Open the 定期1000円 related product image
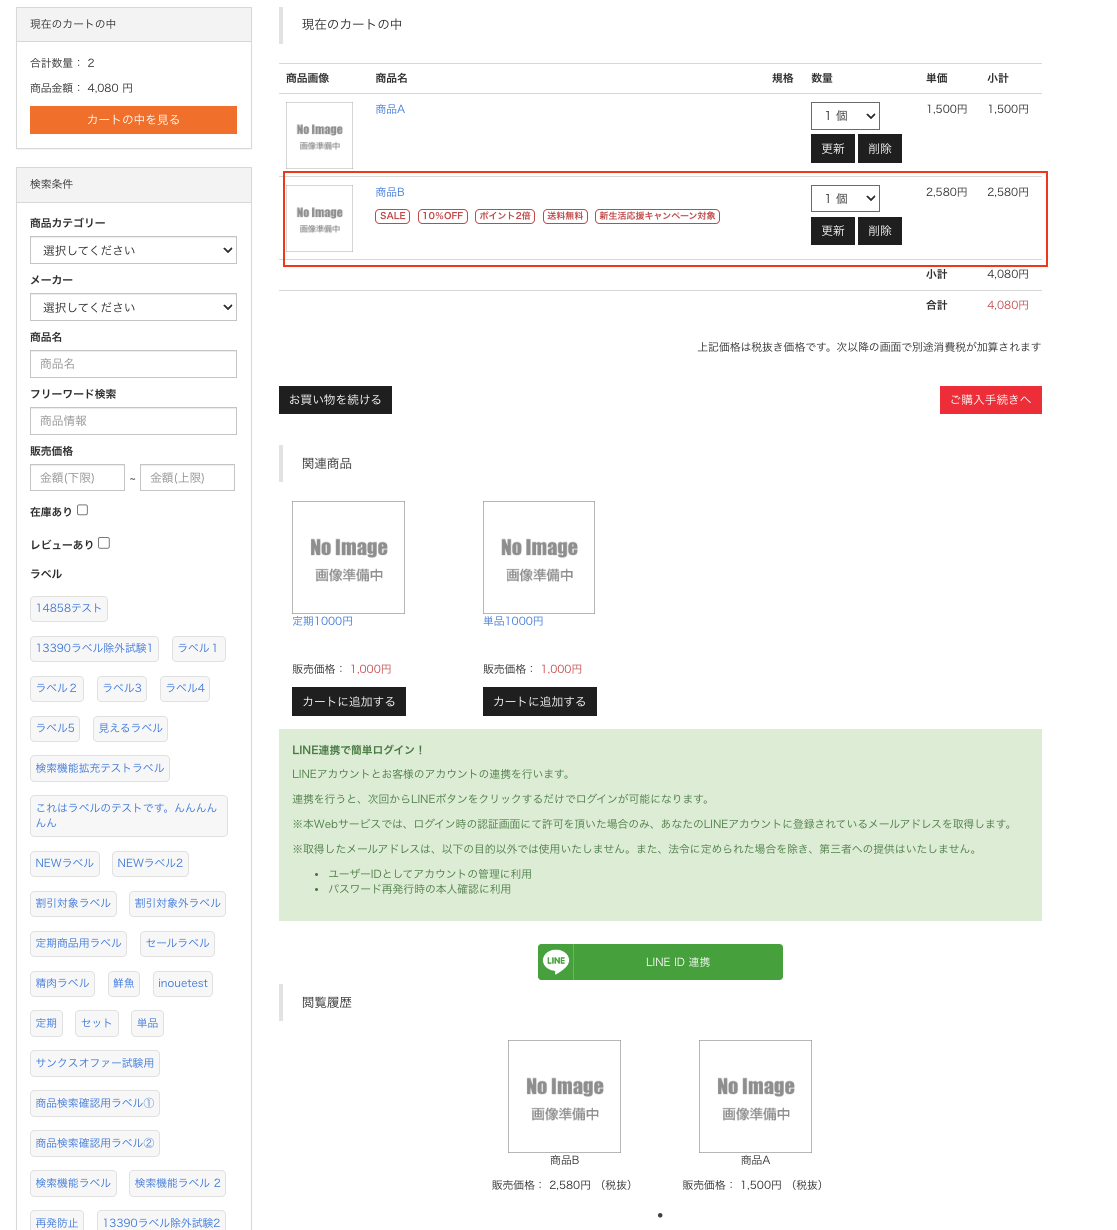Viewport: 1117px width, 1230px height. pos(348,557)
